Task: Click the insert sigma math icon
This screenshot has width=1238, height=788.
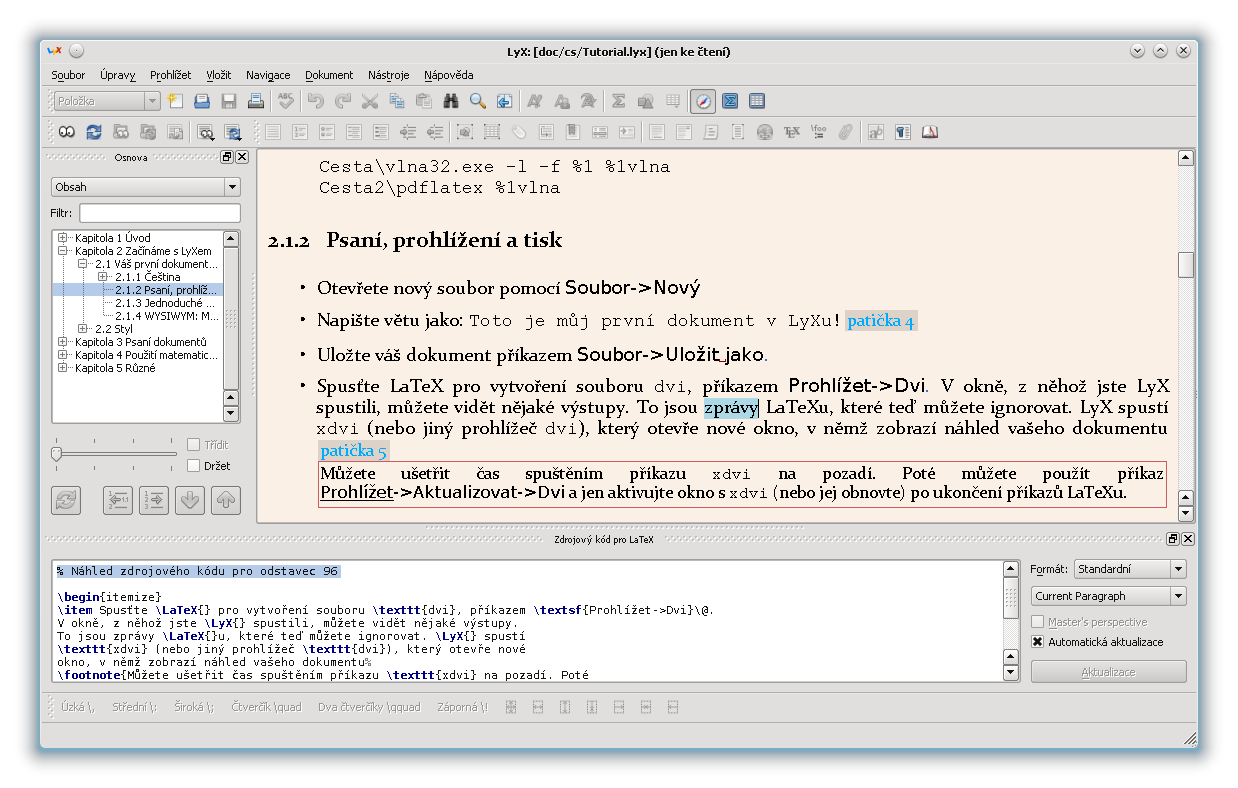Action: (x=619, y=101)
